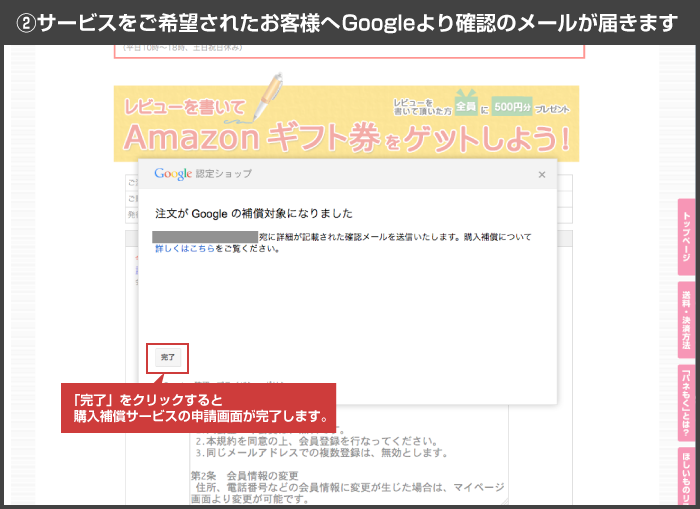Click the Amazon ギフト券 review banner
700x509 pixels.
(x=346, y=123)
